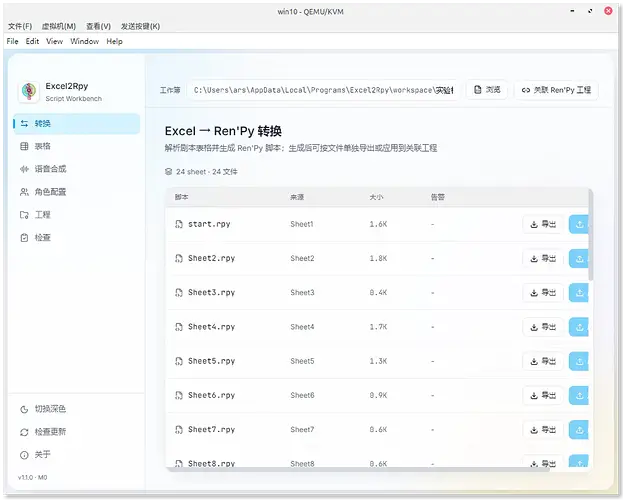Viewport: 623px width, 500px height.
Task: Click 关联 Ren'Py 工程 button
Action: point(556,90)
